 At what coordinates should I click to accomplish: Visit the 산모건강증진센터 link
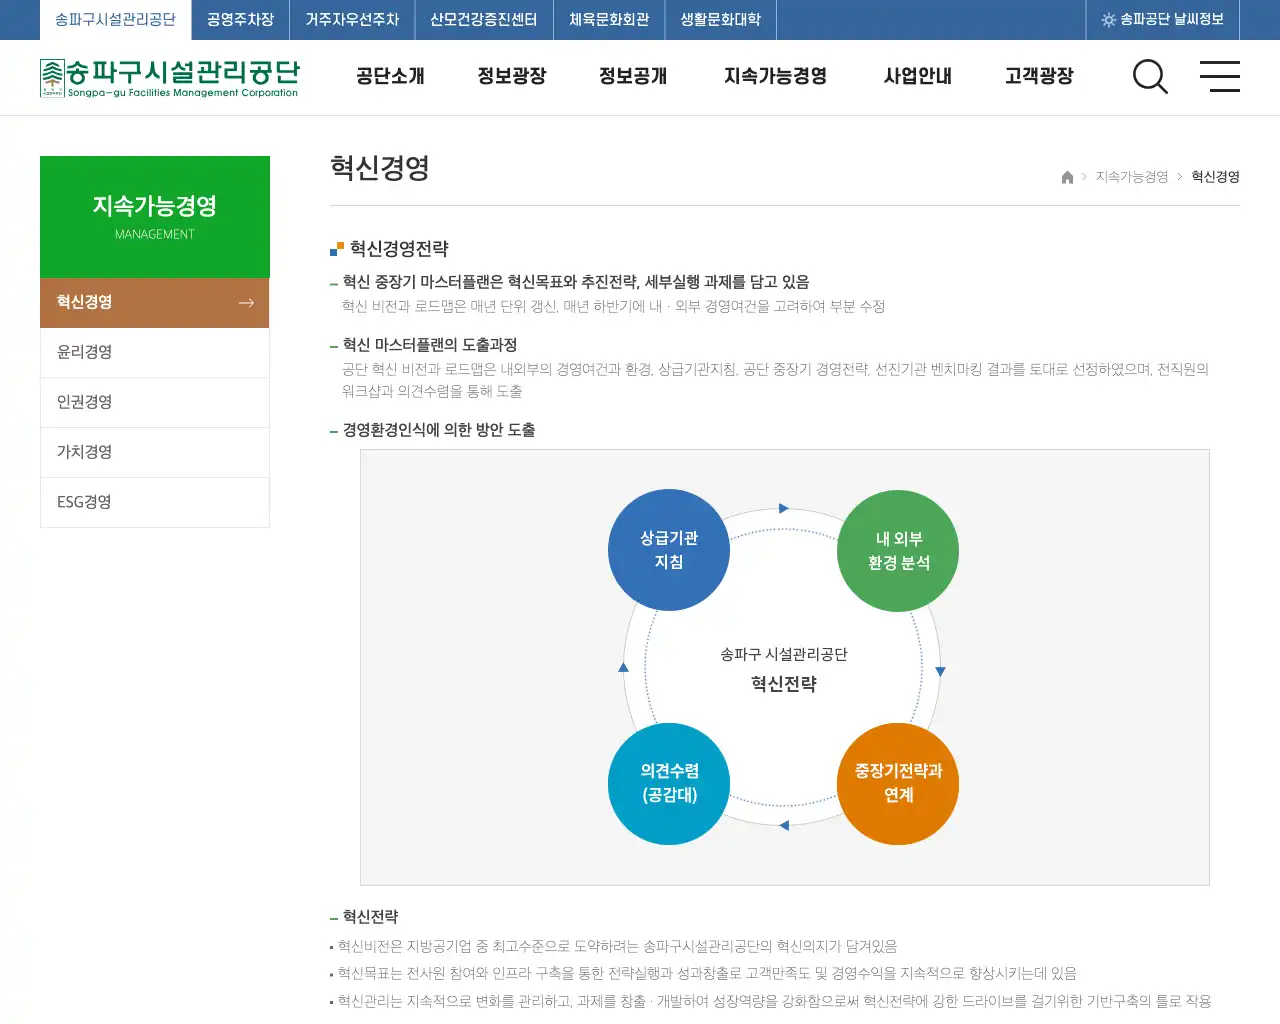[483, 19]
